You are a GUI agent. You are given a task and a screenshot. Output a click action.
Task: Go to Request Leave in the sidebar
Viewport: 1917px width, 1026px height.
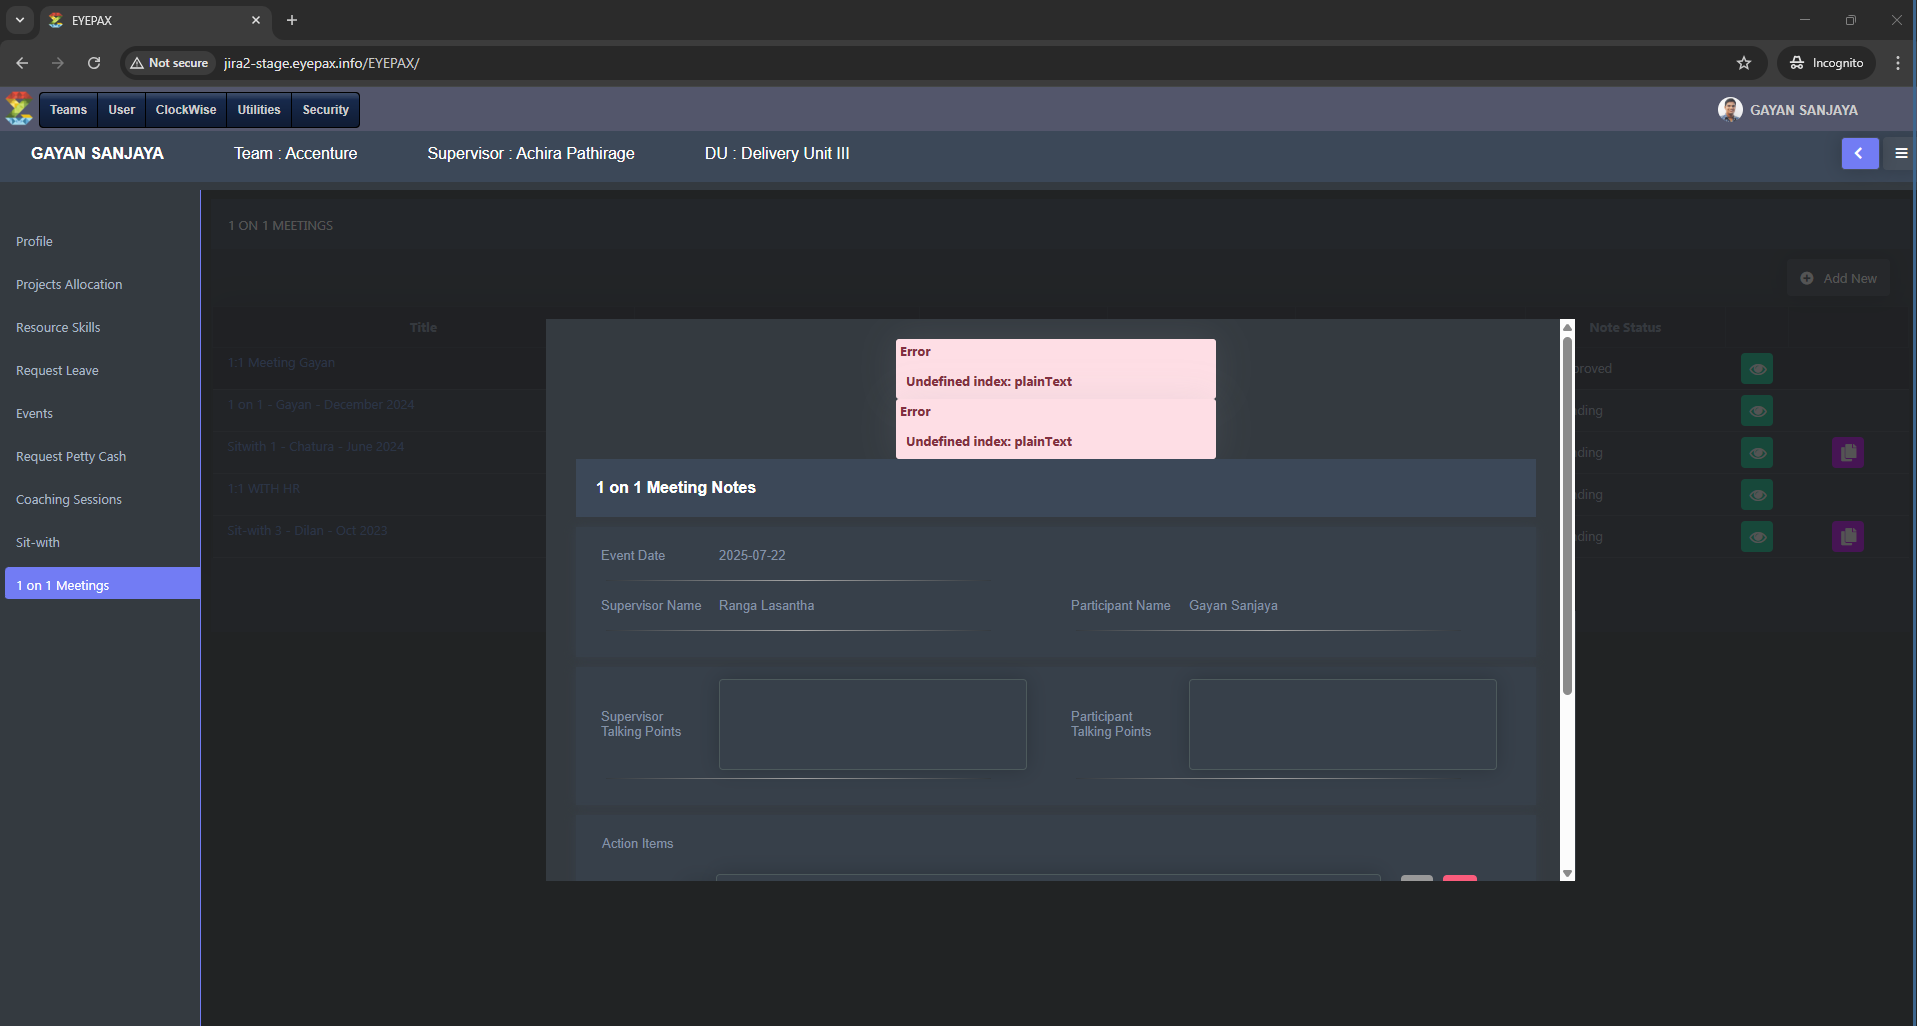click(x=57, y=370)
